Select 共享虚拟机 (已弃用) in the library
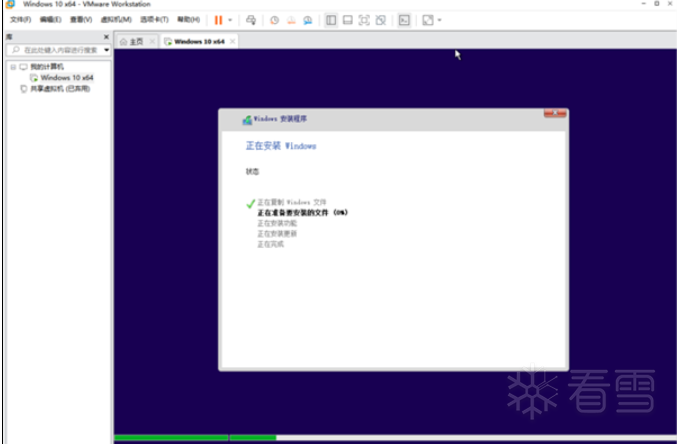Viewport: 677px width, 444px height. coord(60,89)
